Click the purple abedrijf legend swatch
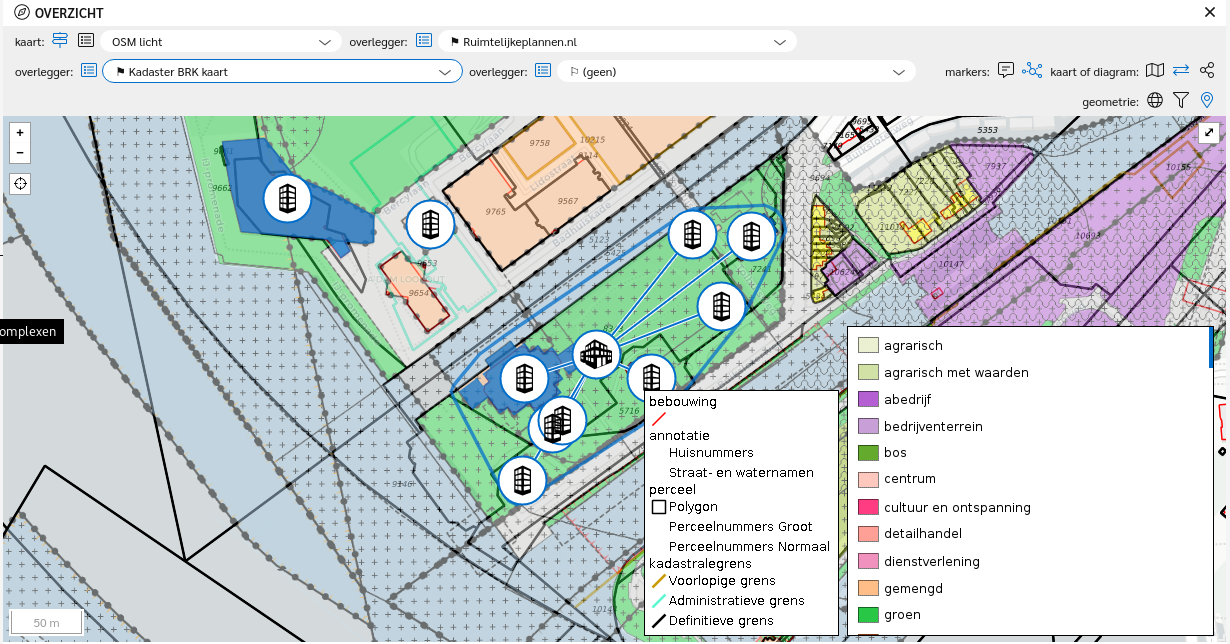Screen dimensions: 1230x644 click(868, 399)
